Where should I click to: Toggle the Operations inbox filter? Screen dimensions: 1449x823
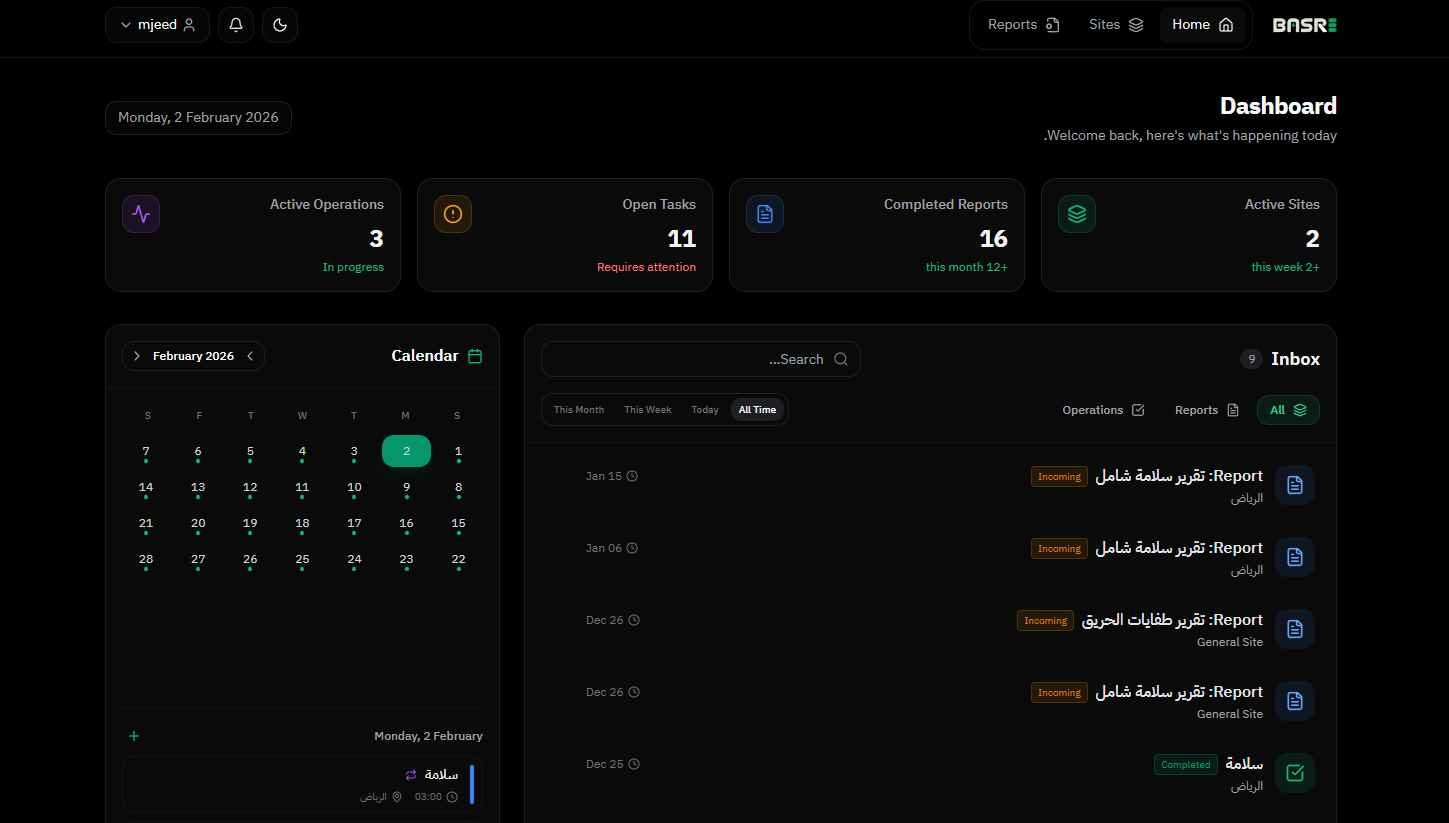[x=1102, y=409]
